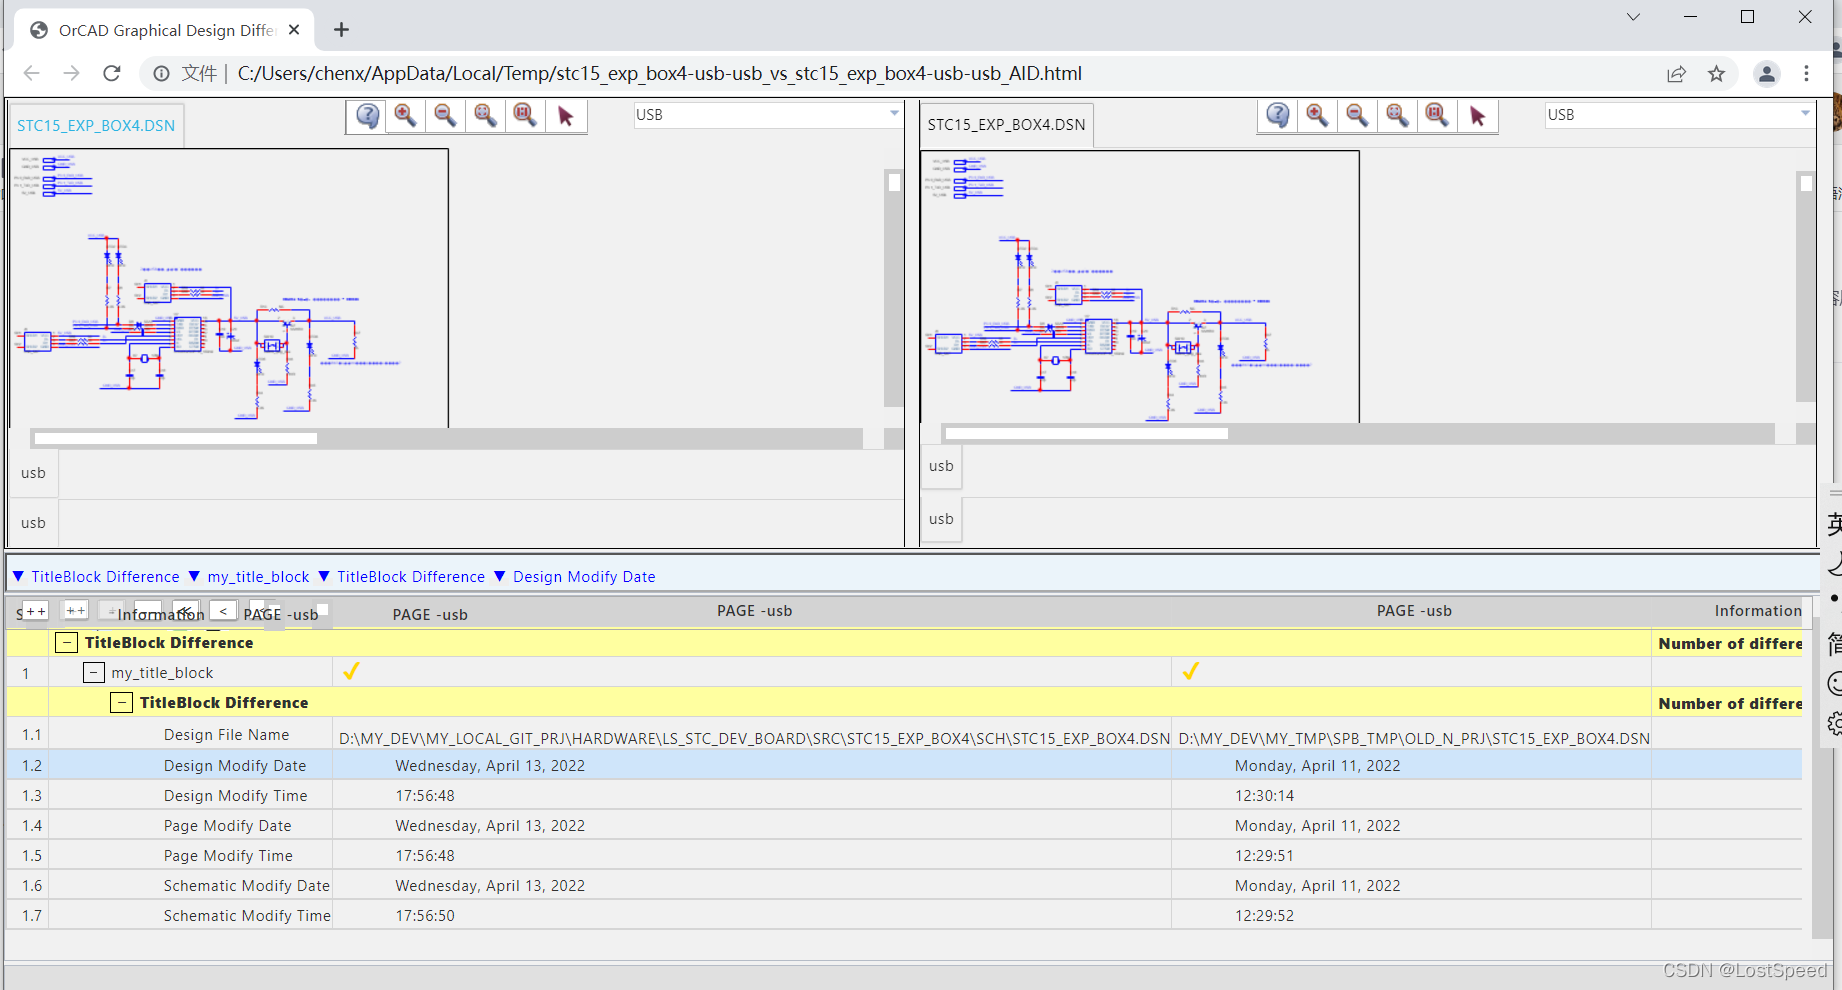The height and width of the screenshot is (990, 1842).
Task: Zoom in on the right schematic view
Action: pos(1317,116)
